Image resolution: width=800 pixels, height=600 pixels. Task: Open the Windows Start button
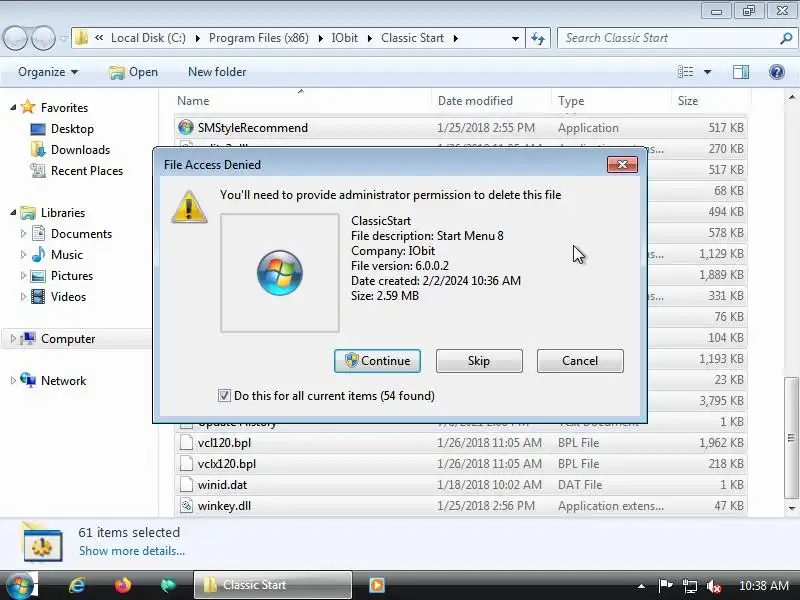click(18, 585)
